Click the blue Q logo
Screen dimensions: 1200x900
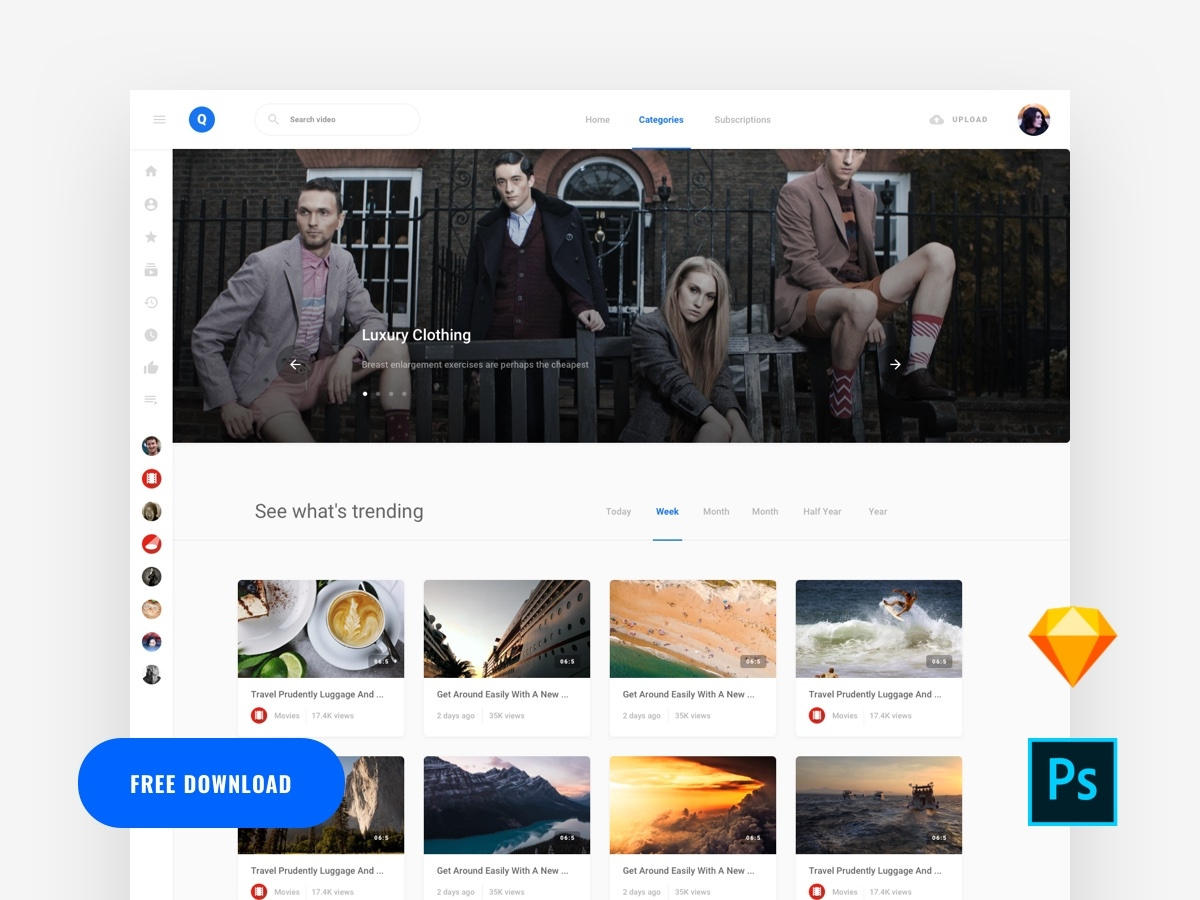point(202,119)
